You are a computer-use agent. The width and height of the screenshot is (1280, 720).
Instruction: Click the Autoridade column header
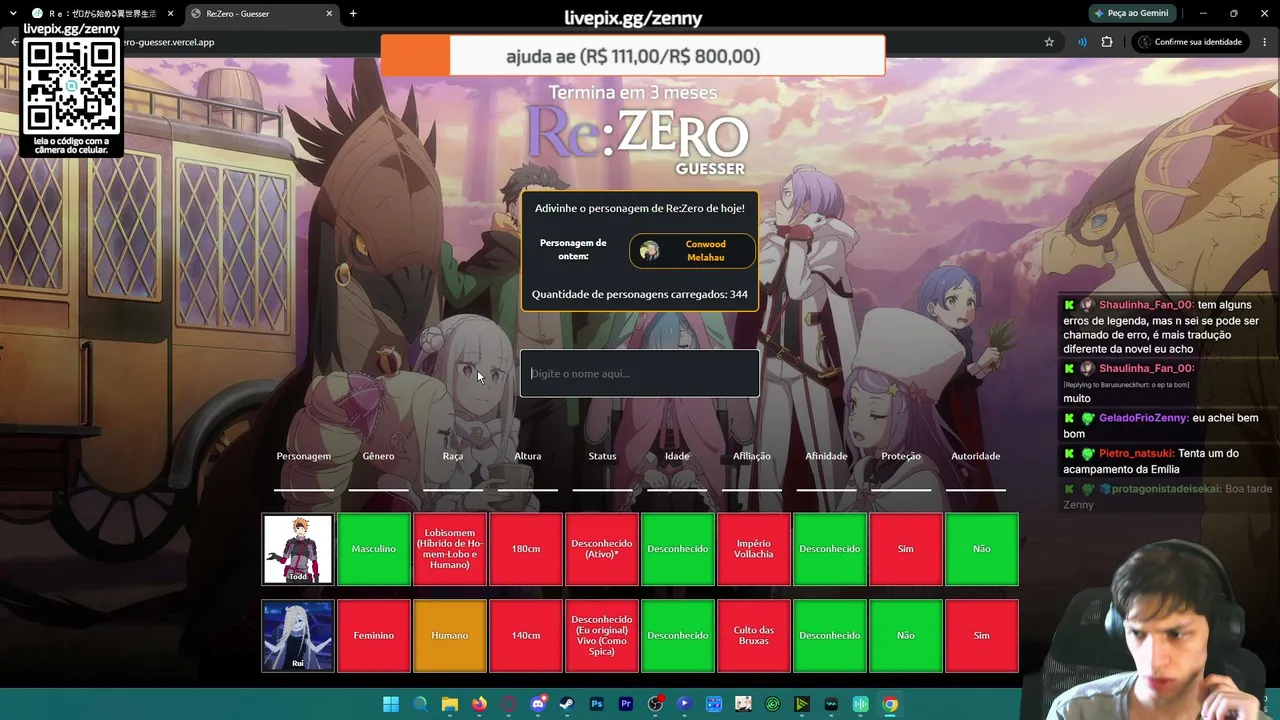[976, 456]
